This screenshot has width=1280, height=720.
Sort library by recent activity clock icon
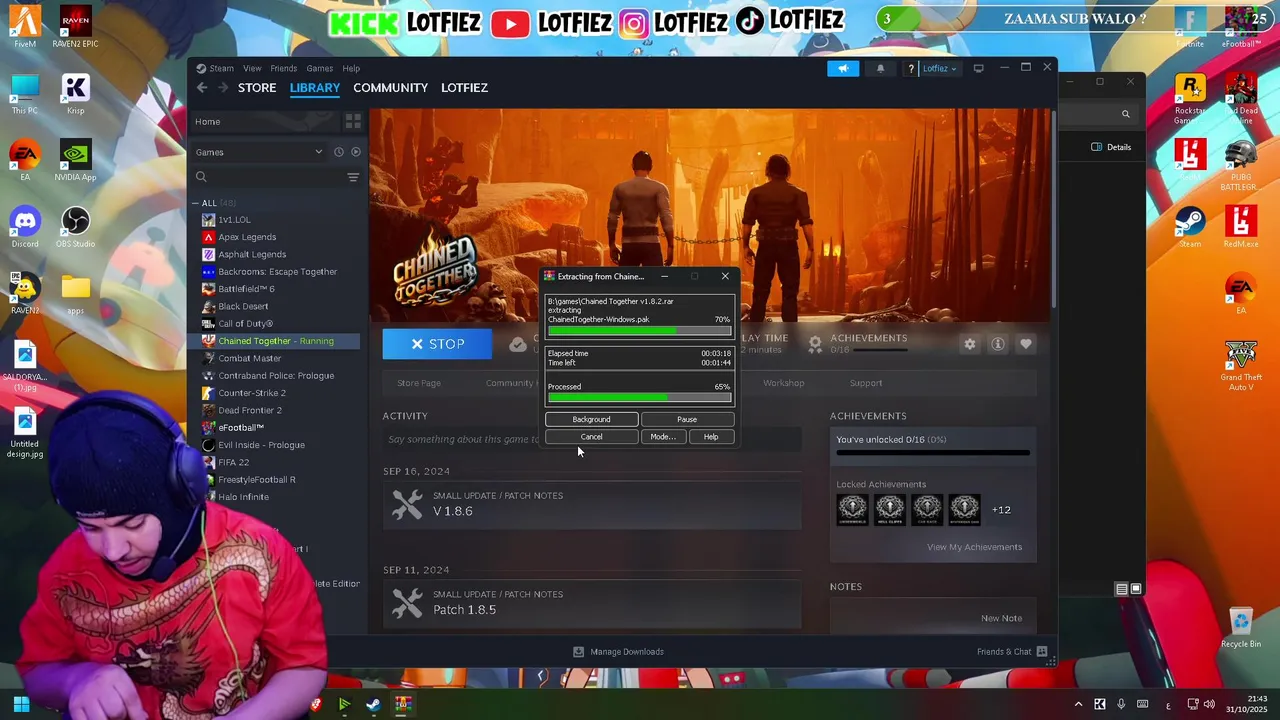pyautogui.click(x=339, y=152)
